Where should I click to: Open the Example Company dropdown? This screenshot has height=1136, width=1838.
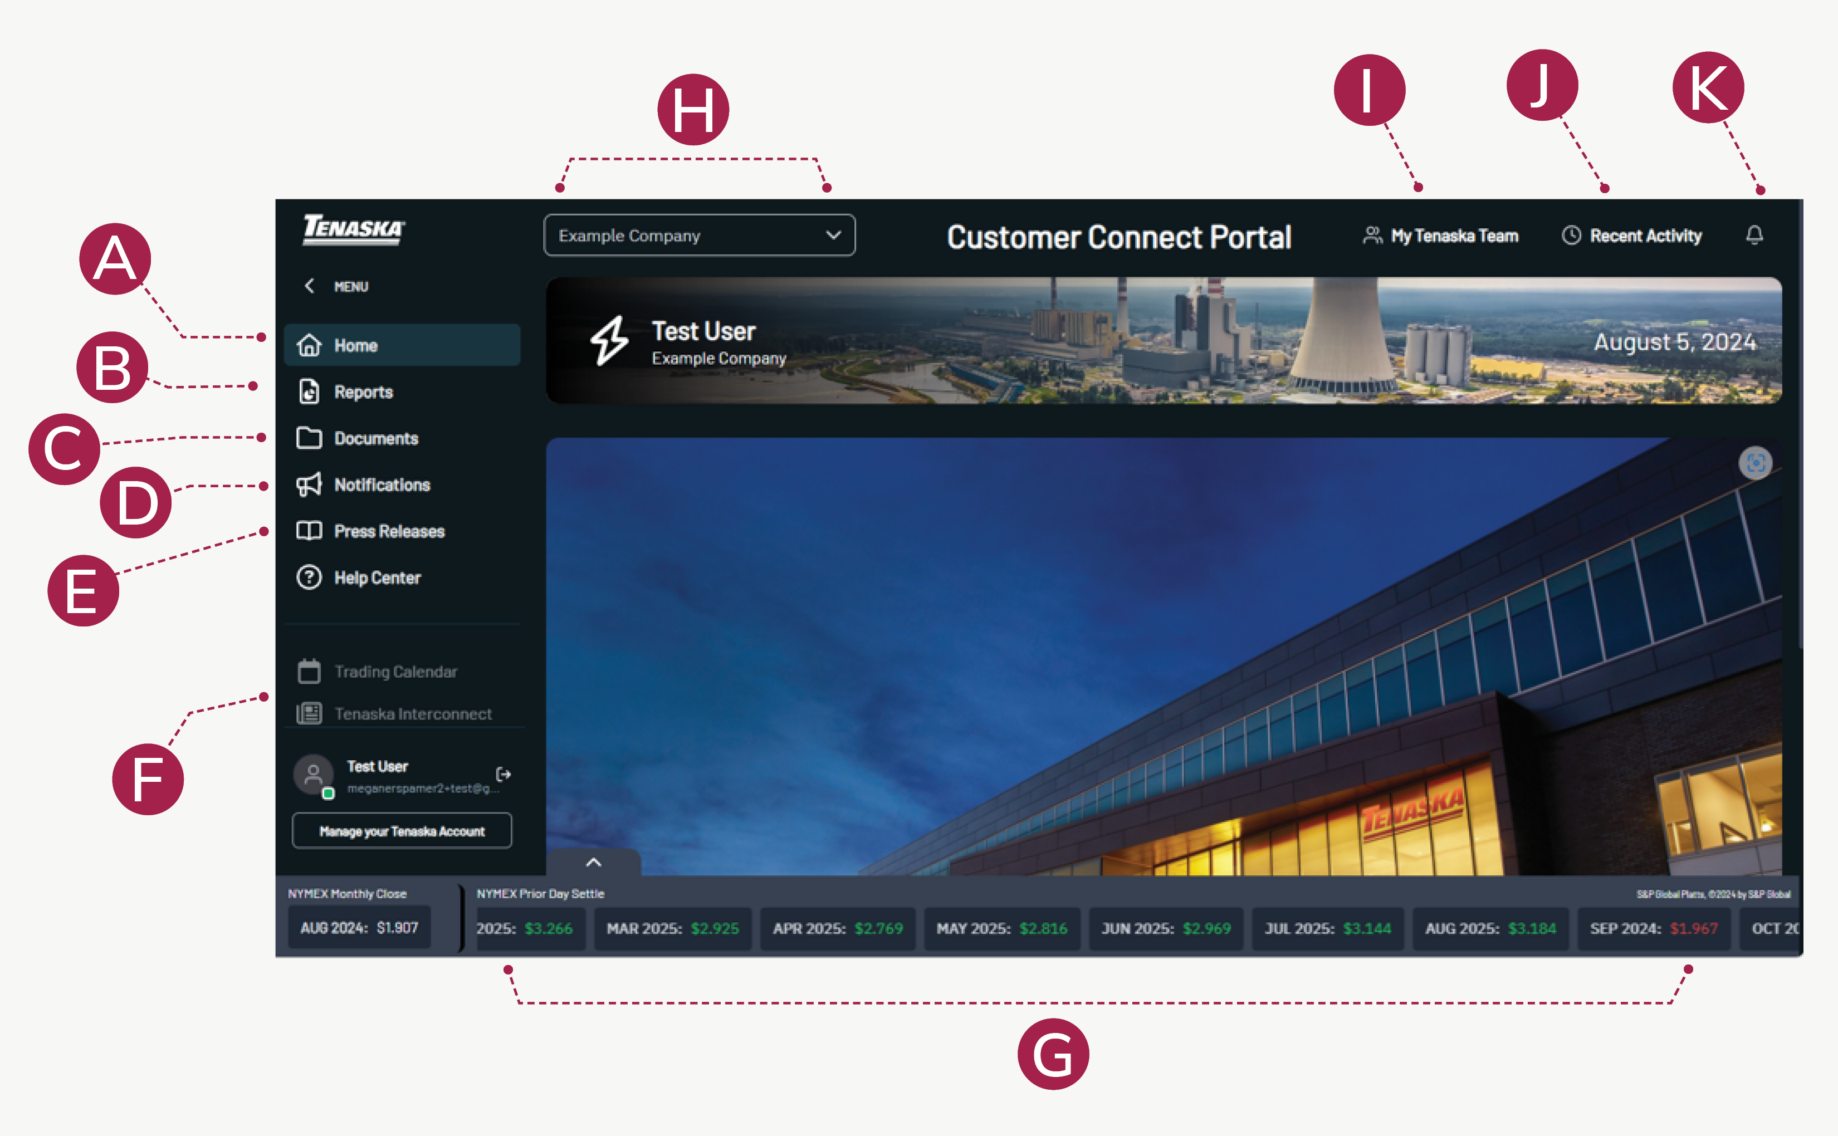[699, 236]
